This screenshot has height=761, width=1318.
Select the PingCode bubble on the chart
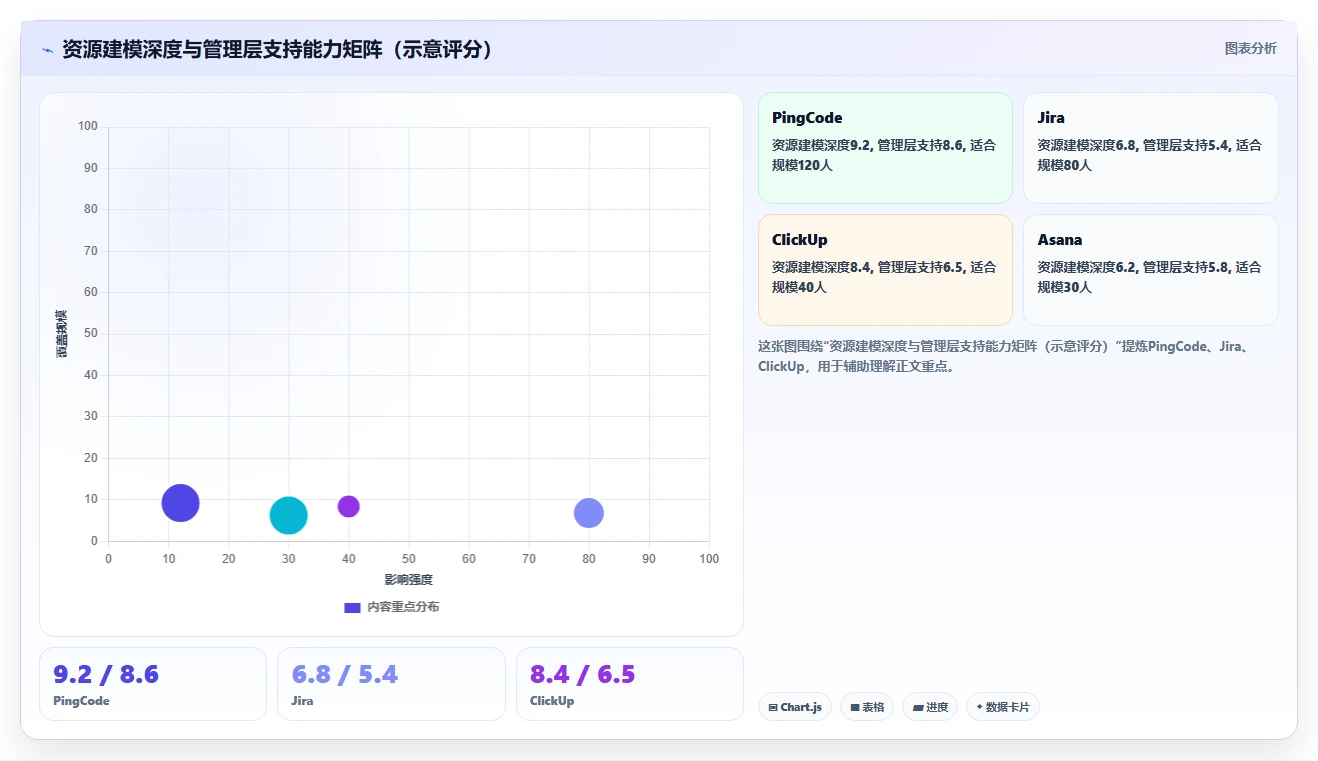pos(180,503)
